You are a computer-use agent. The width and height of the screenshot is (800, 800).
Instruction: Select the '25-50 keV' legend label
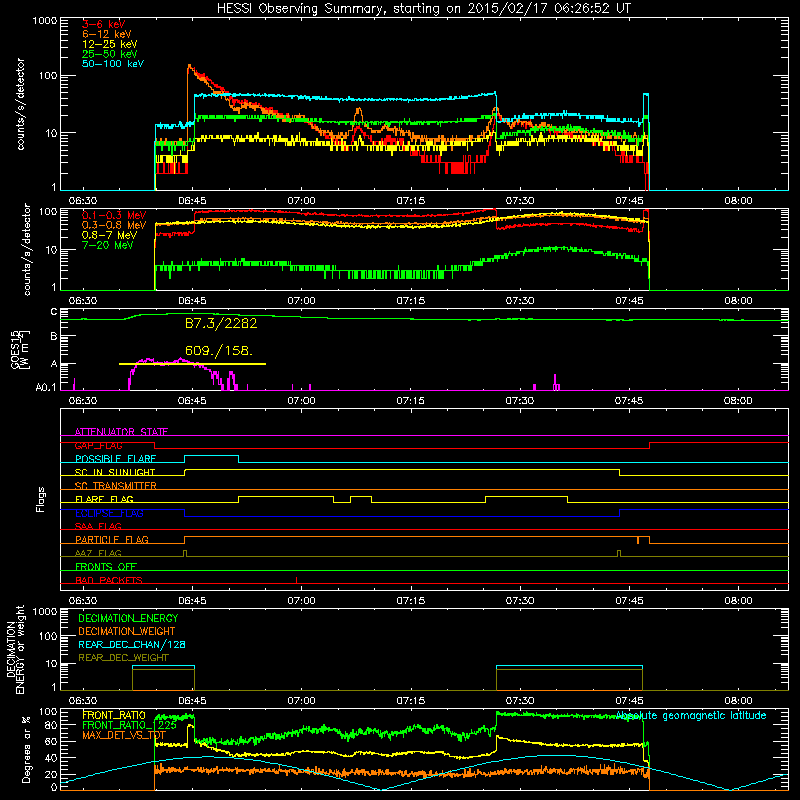click(110, 54)
